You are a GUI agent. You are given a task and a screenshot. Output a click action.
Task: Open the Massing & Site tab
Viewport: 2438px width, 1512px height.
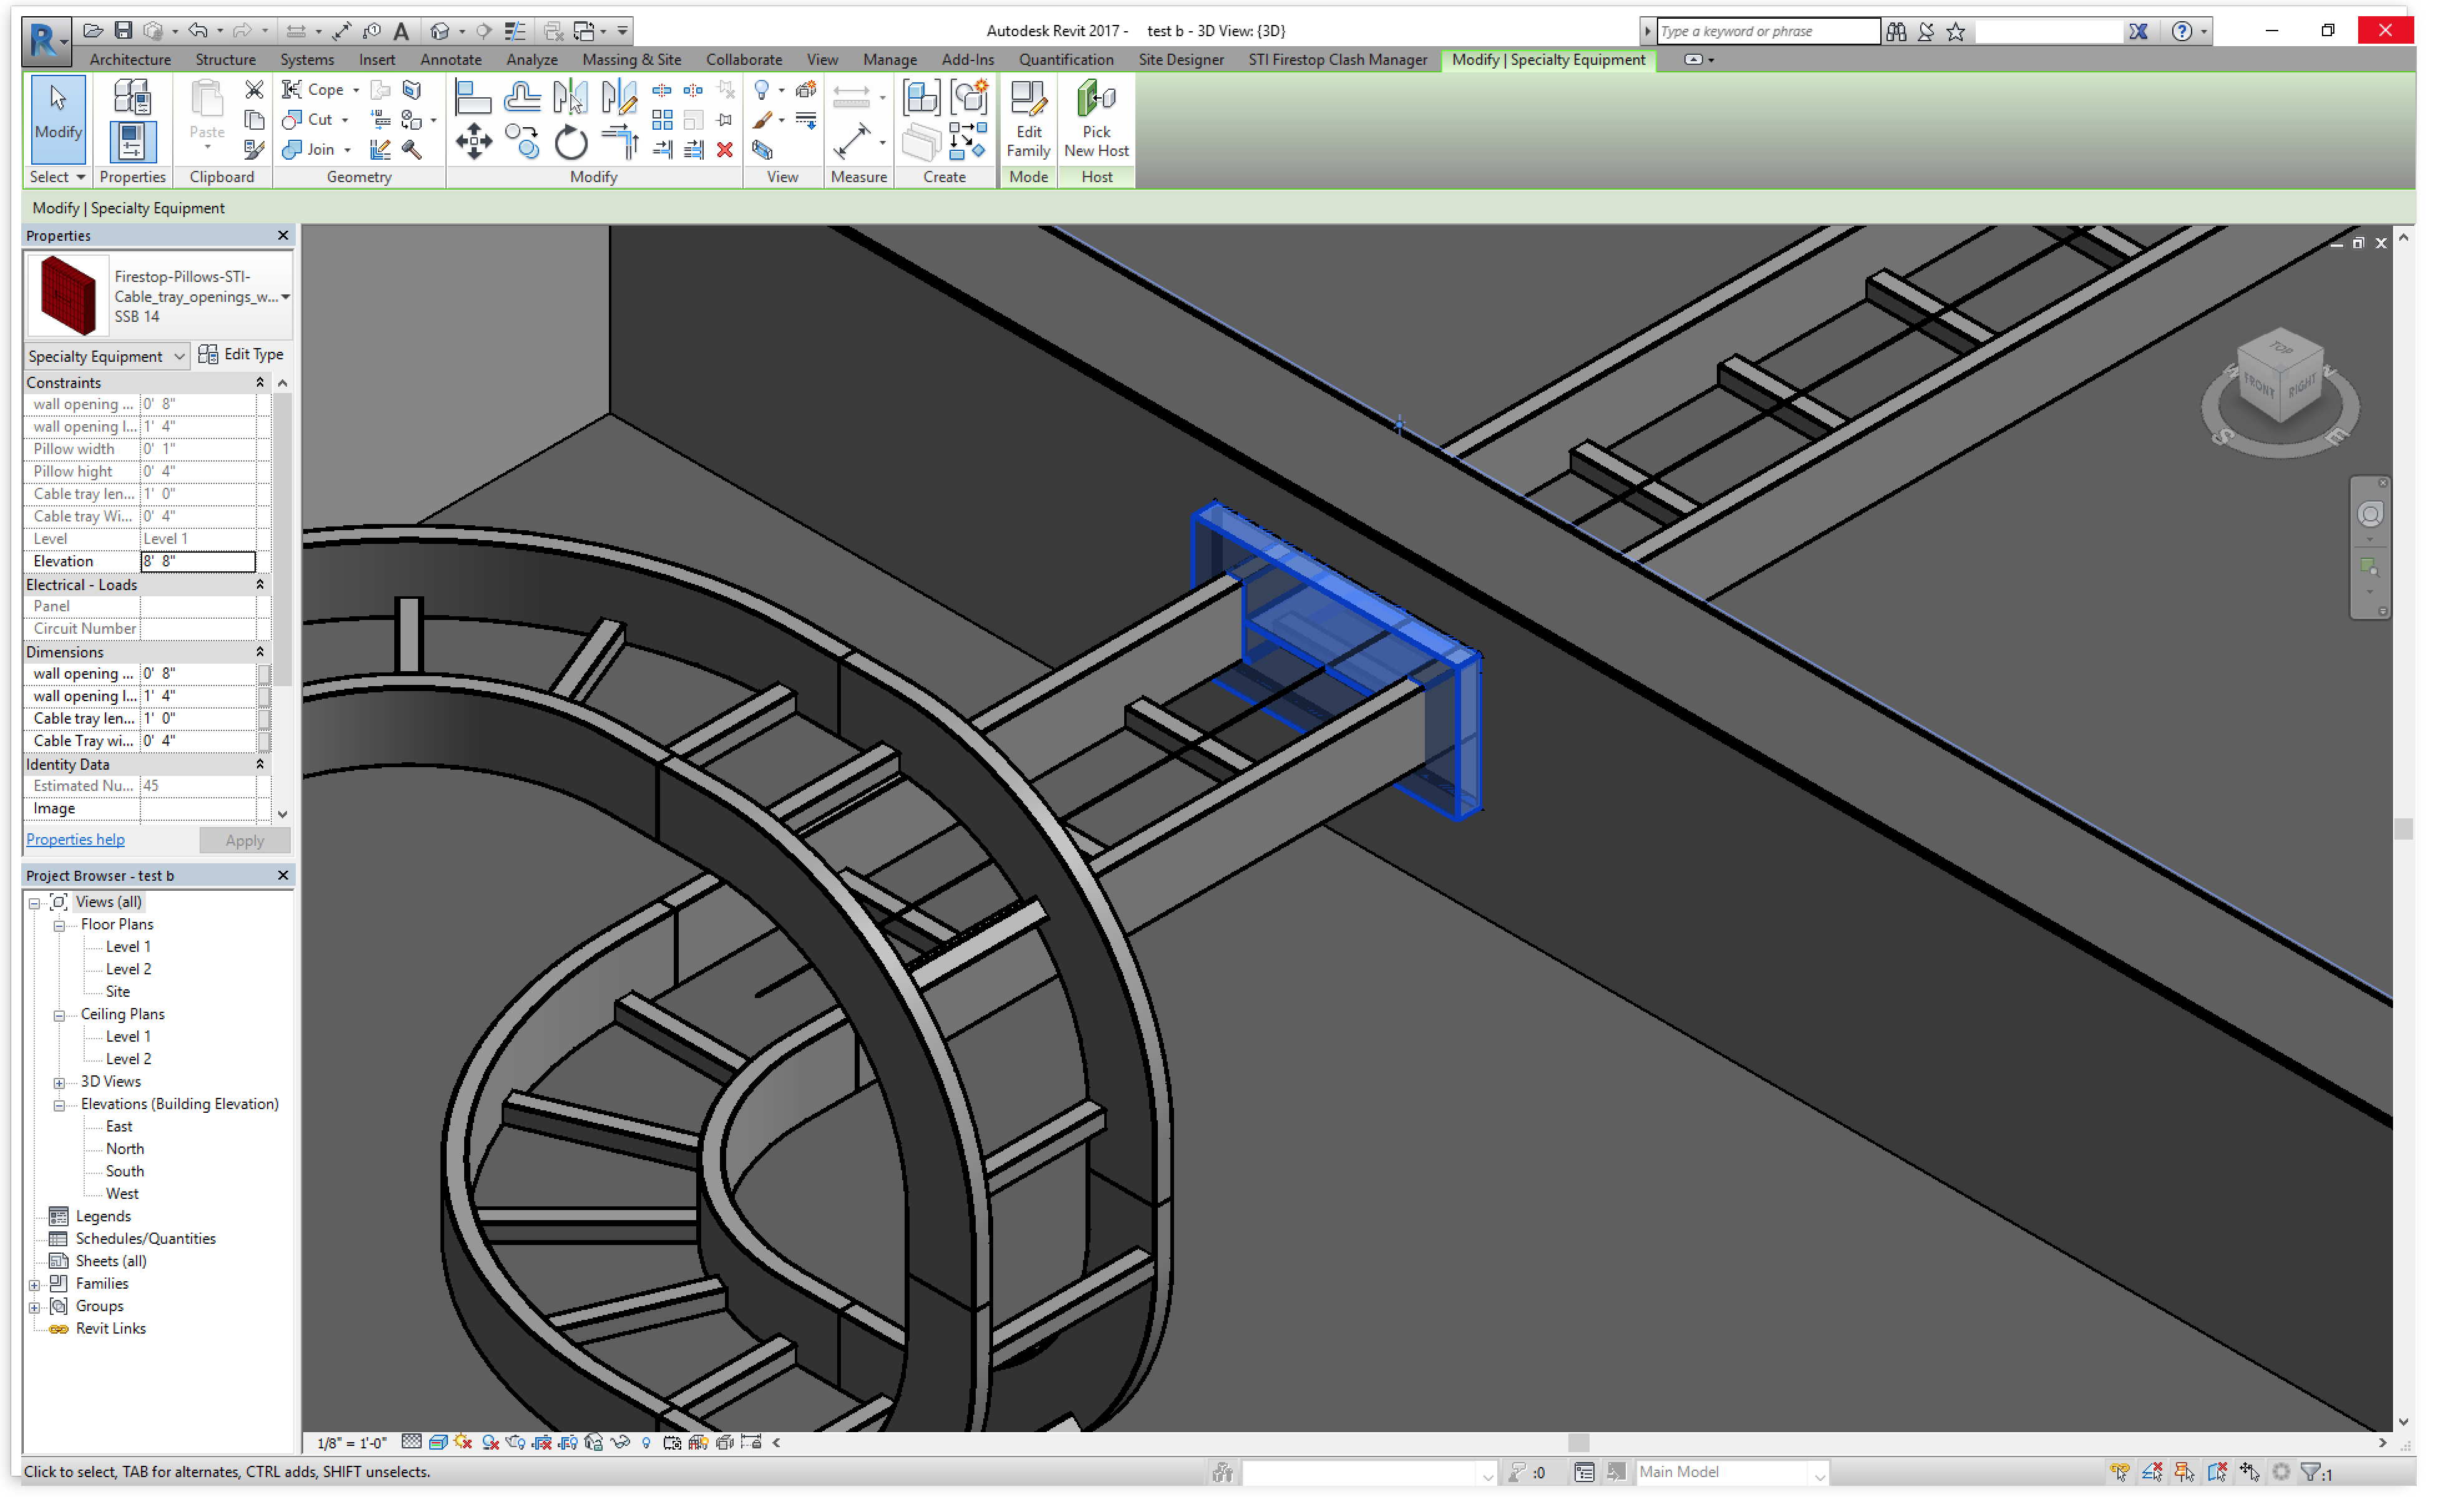631,59
